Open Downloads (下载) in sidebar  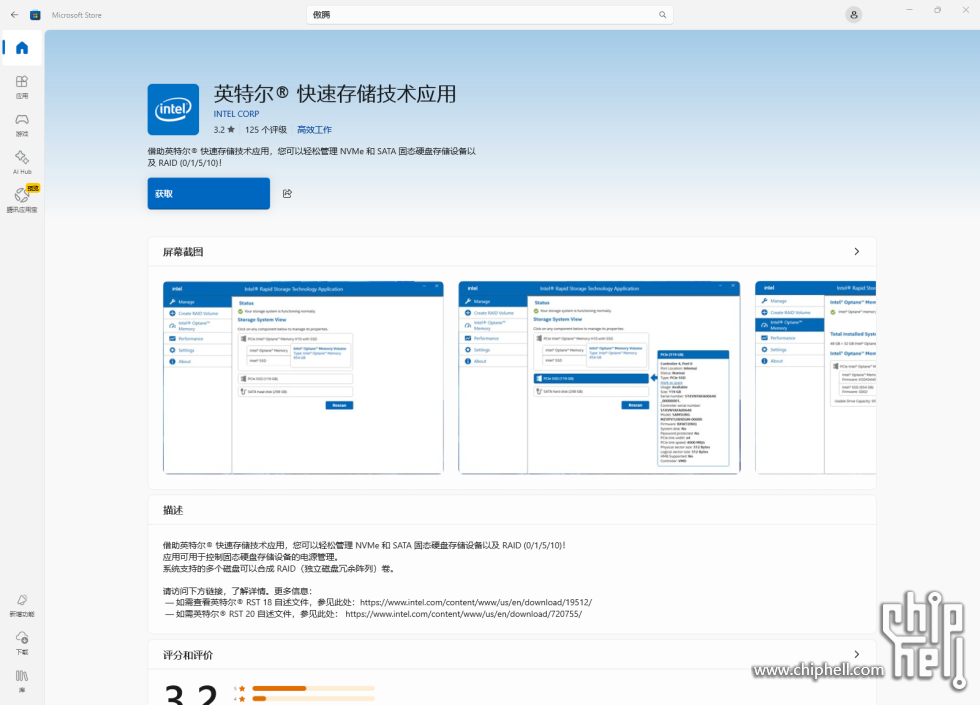[22, 642]
